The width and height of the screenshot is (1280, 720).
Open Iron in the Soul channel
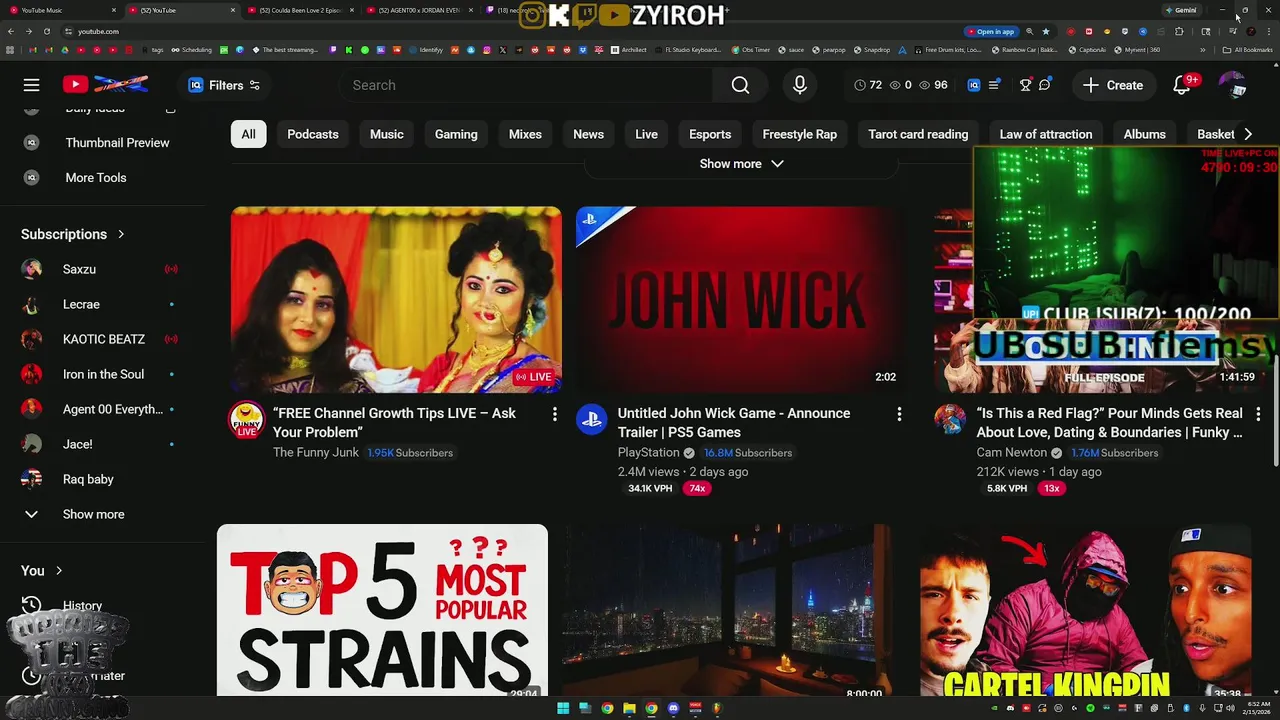[x=104, y=374]
